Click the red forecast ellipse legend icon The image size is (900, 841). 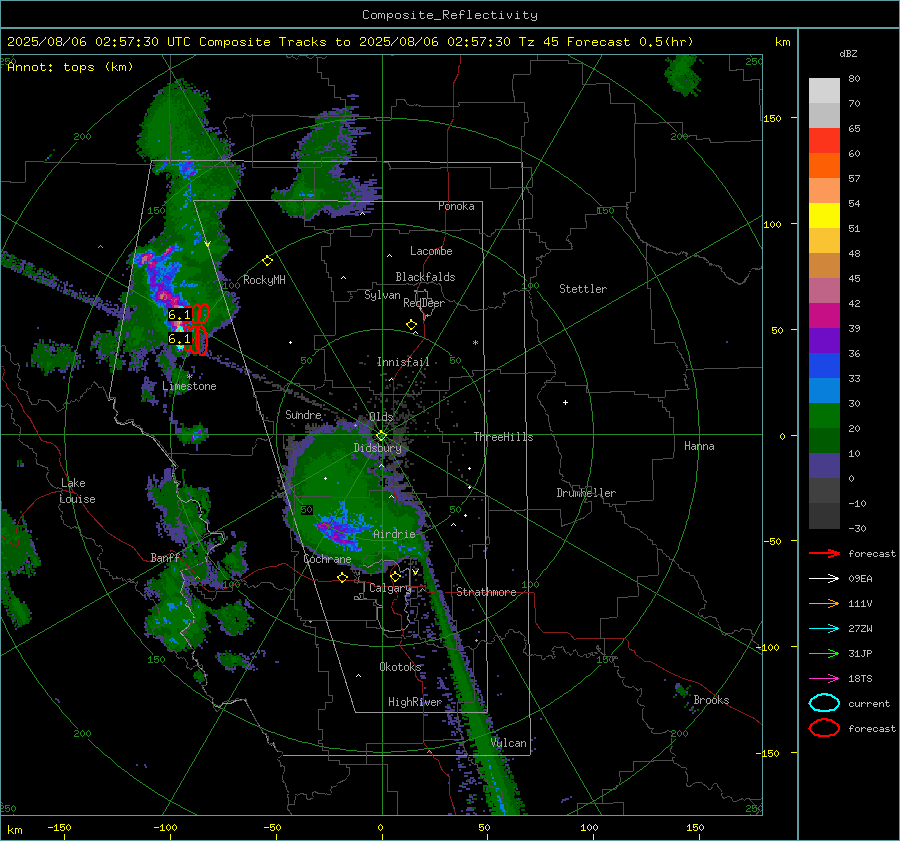[x=824, y=728]
